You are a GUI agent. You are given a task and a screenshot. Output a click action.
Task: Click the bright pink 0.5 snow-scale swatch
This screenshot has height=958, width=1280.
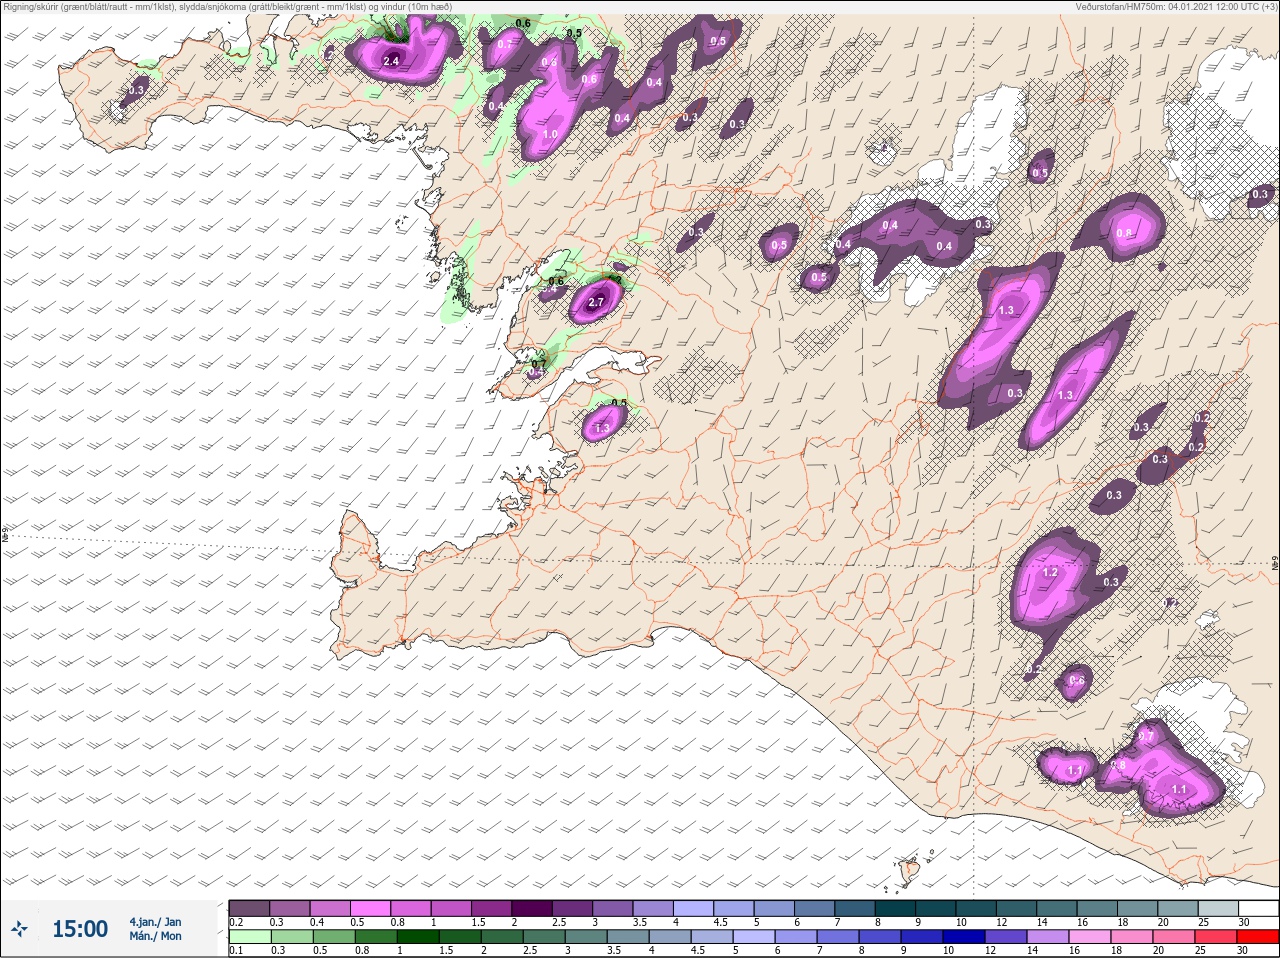pos(370,907)
